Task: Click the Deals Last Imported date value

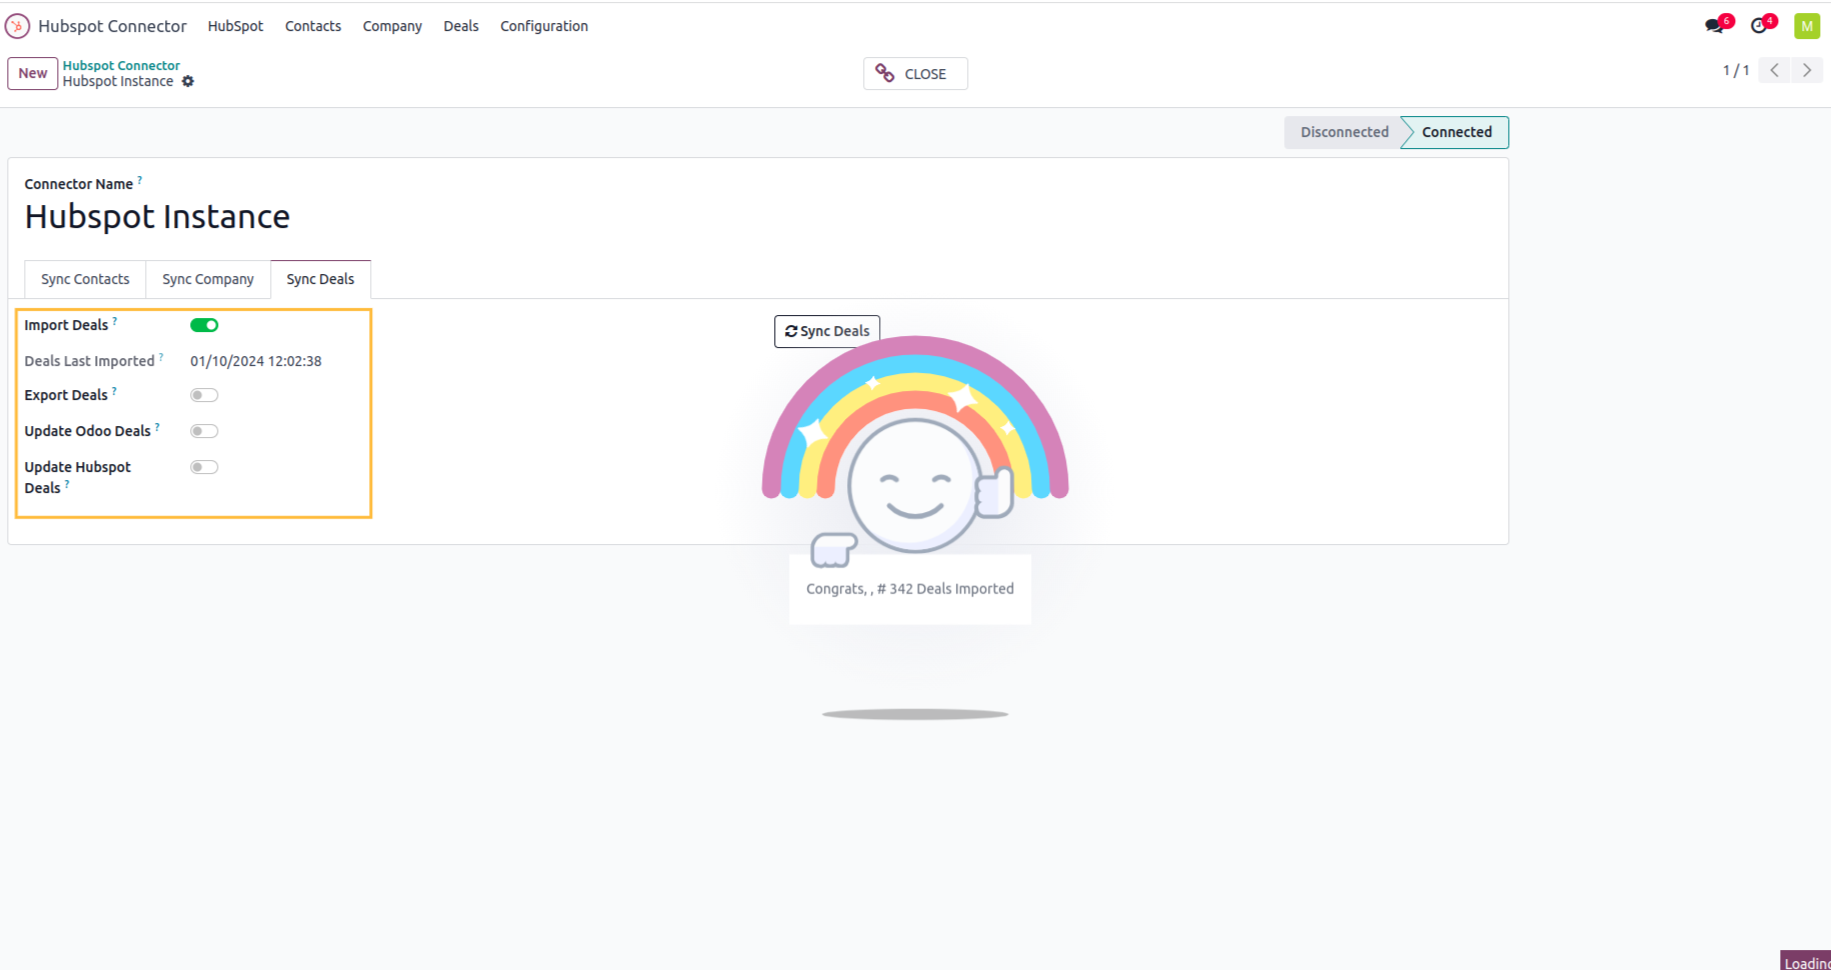Action: (x=256, y=361)
